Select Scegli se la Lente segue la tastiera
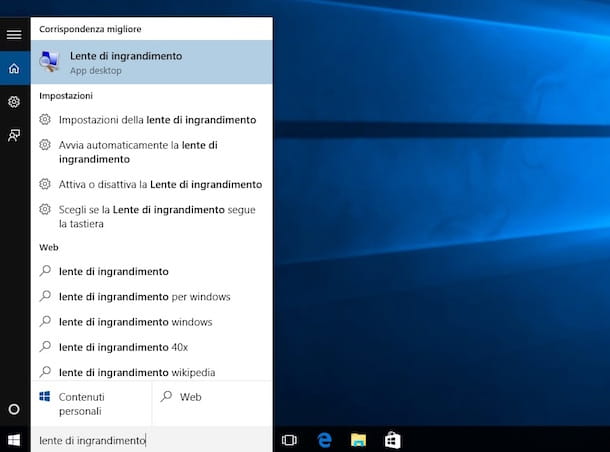 [157, 217]
